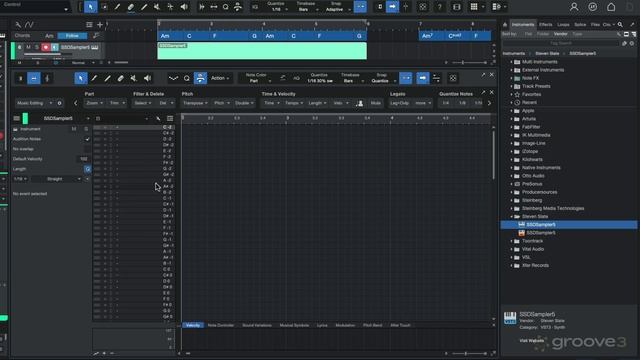
Task: Switch to the Effects browser tab
Action: click(x=545, y=24)
